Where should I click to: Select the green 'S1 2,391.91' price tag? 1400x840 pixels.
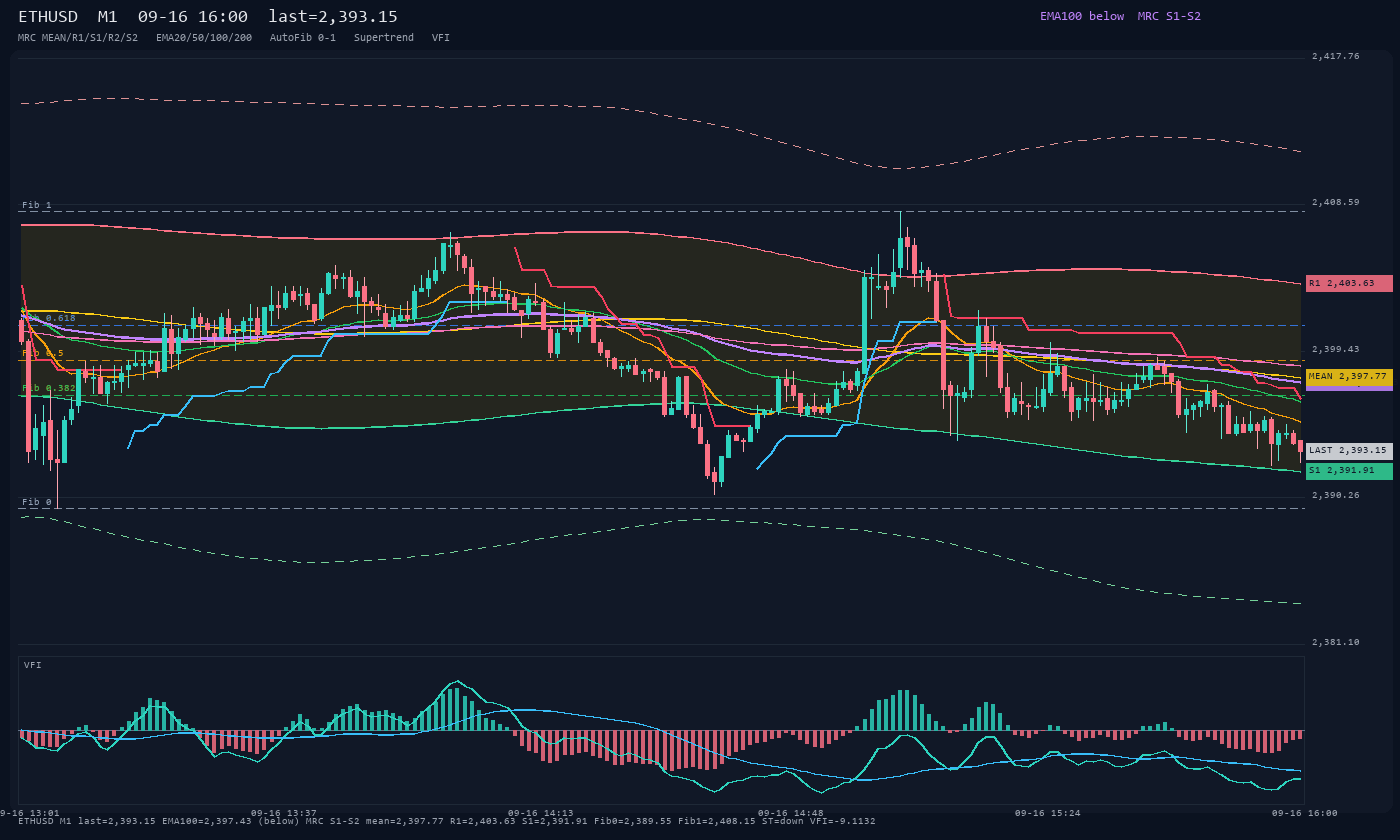click(x=1349, y=470)
